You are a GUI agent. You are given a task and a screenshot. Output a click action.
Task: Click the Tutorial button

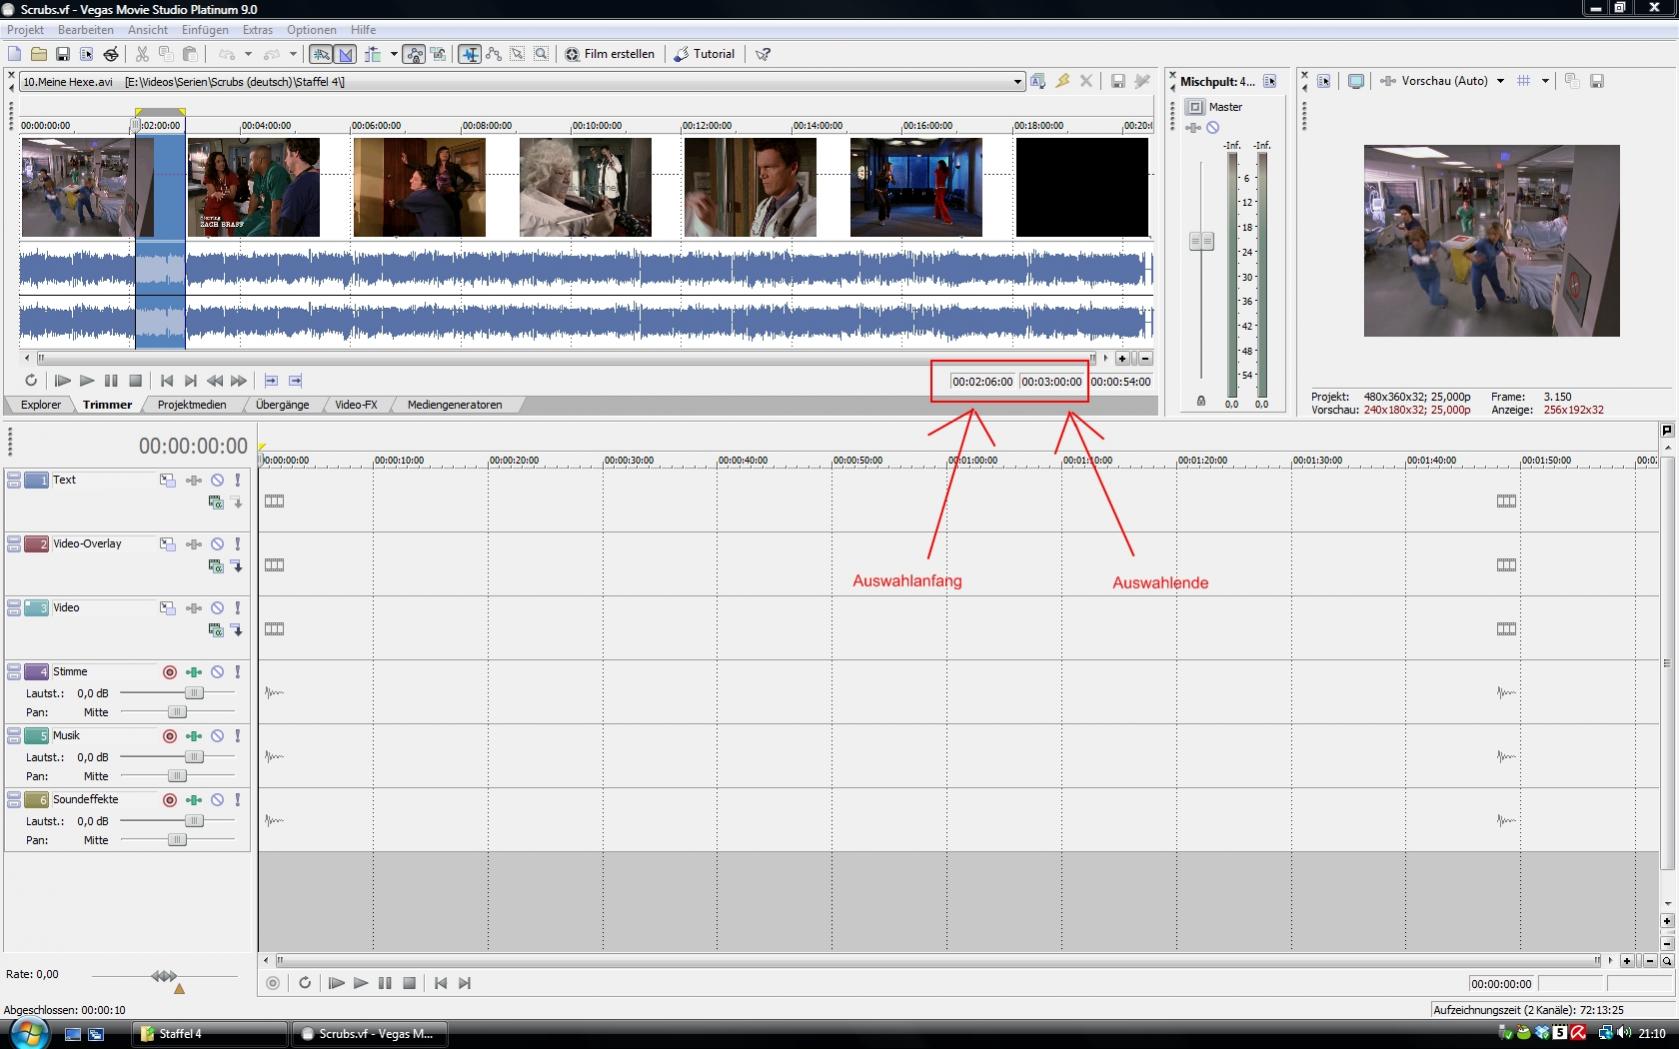point(705,54)
